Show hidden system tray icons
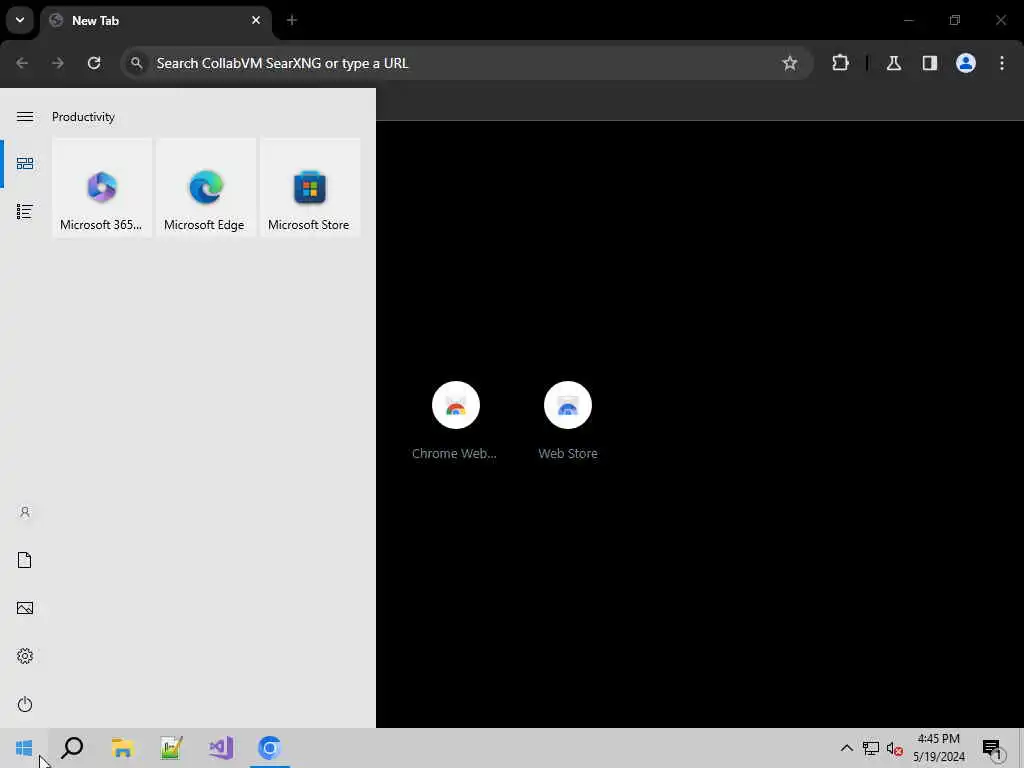1024x768 pixels. coord(846,748)
